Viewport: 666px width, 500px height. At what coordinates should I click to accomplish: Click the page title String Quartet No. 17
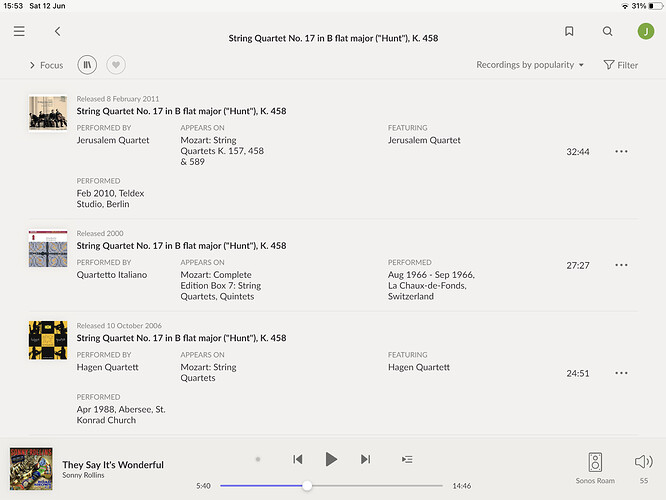point(333,38)
